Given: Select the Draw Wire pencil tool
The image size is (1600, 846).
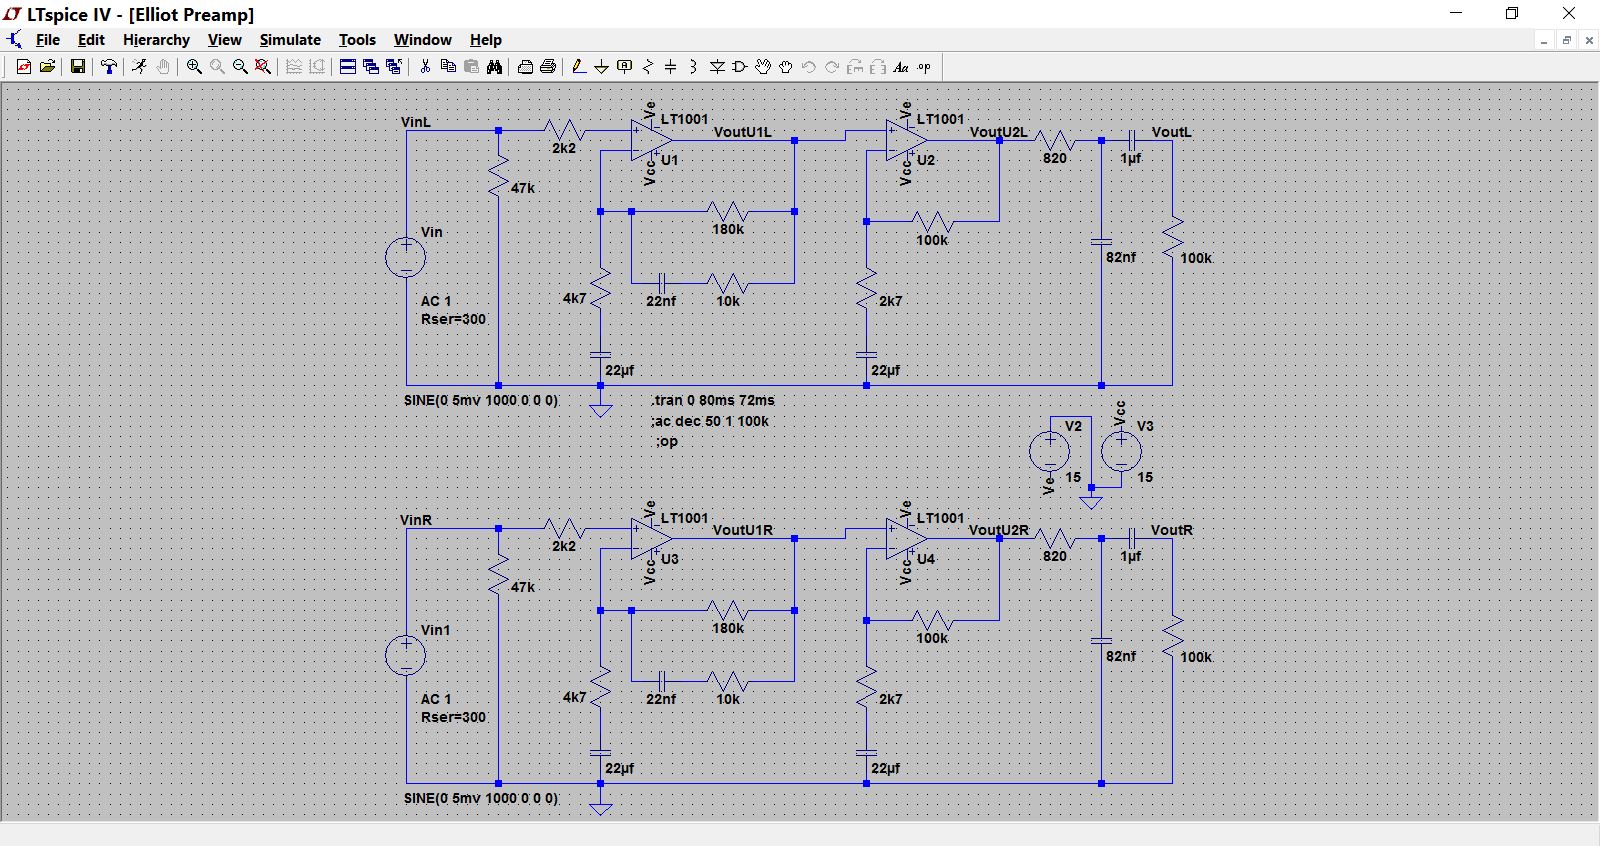Looking at the screenshot, I should [x=578, y=67].
